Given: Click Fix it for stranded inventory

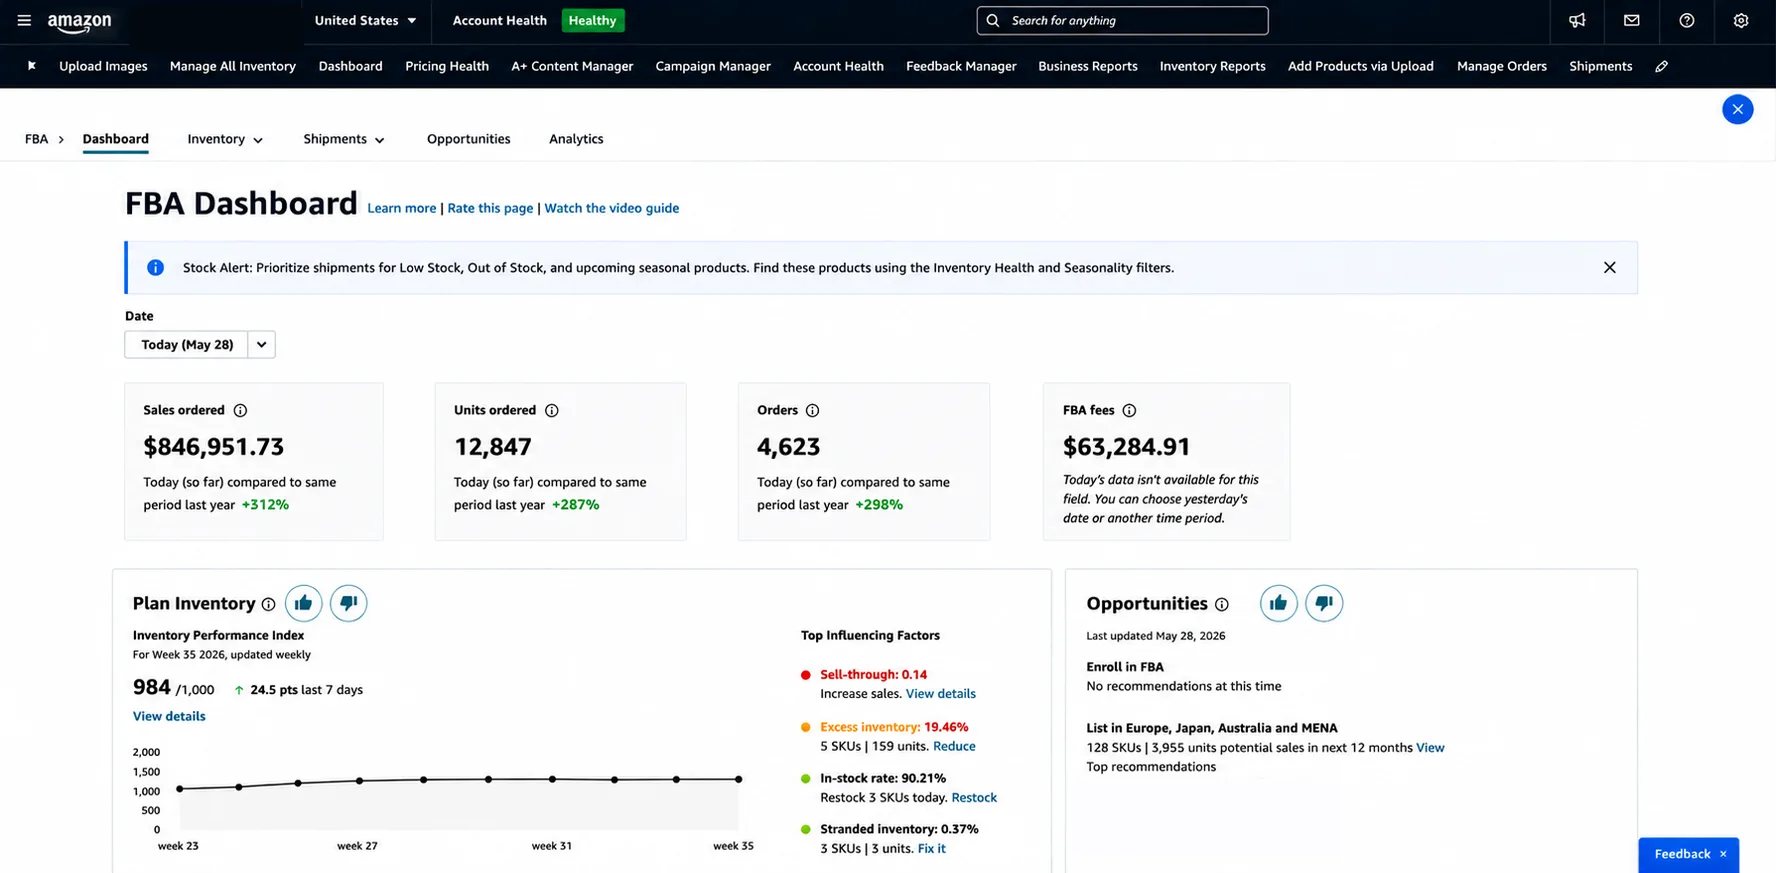Looking at the screenshot, I should pos(931,848).
